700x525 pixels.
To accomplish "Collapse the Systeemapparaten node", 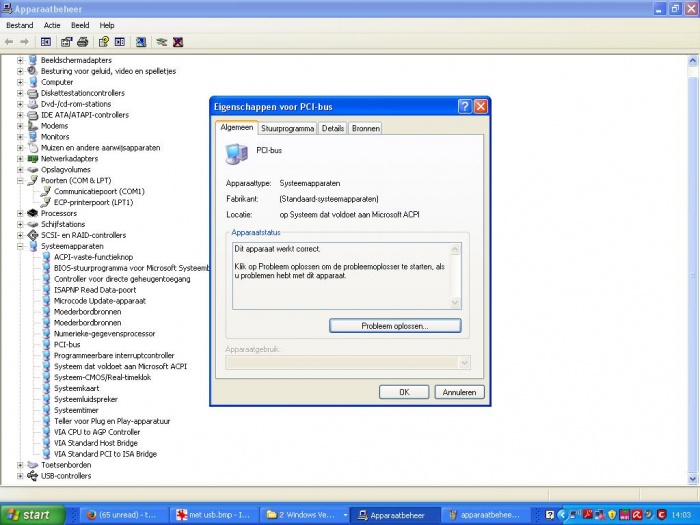I will pos(20,246).
